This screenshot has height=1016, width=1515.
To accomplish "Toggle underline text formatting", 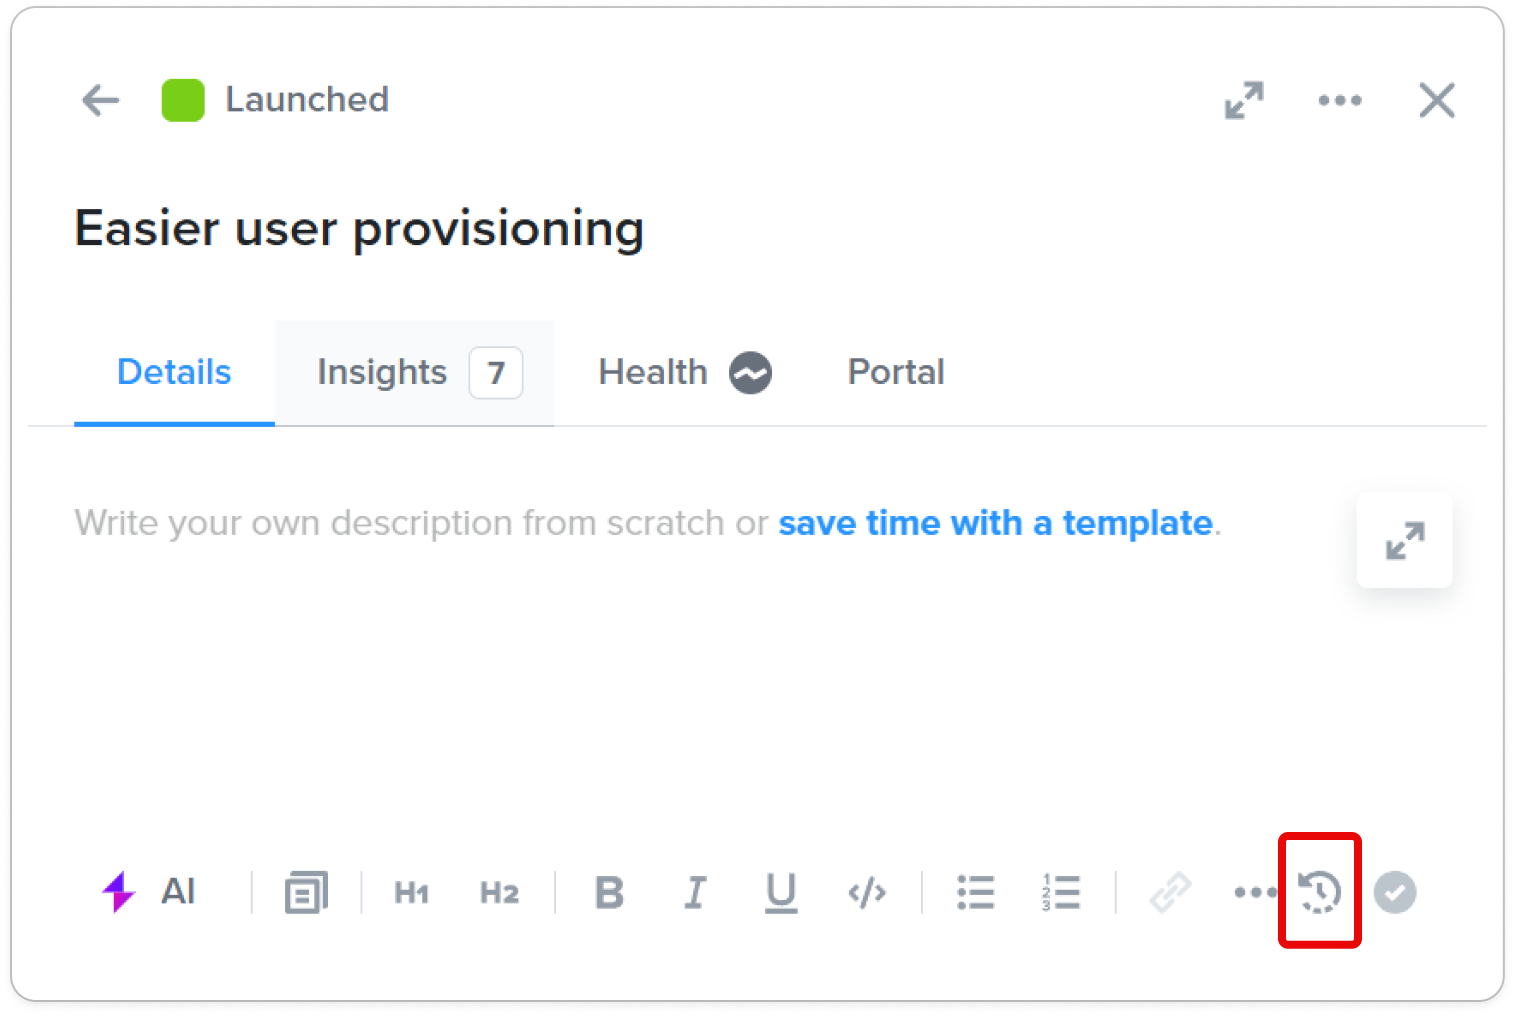I will 781,892.
